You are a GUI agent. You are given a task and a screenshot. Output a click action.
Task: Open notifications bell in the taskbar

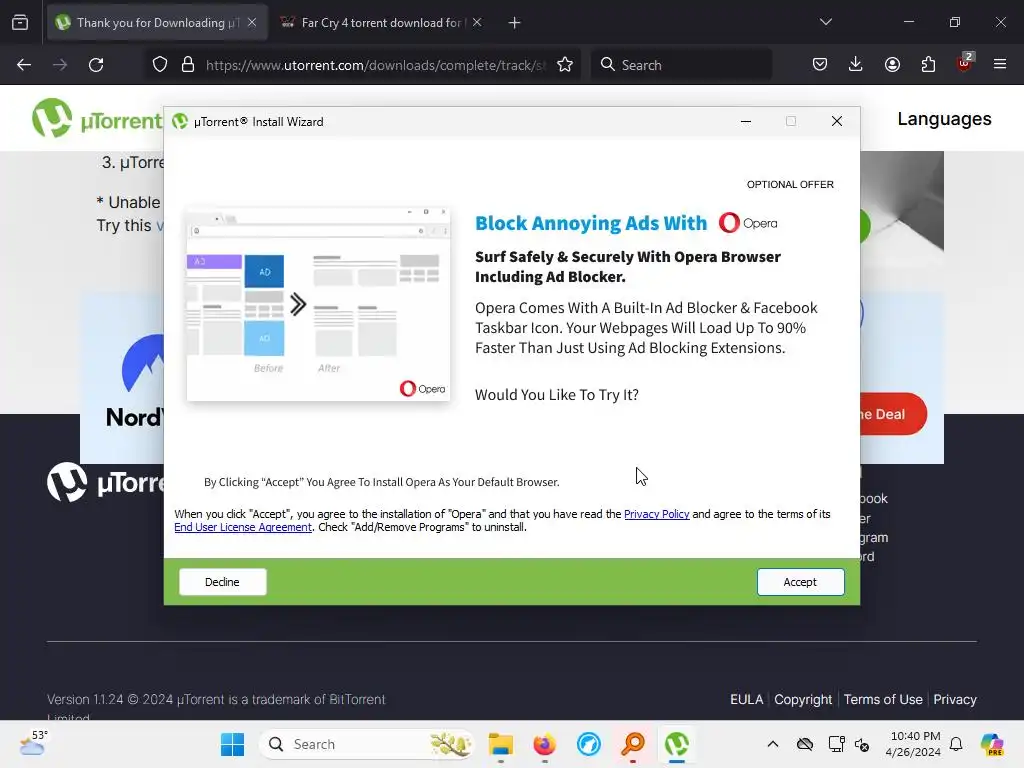tap(956, 744)
